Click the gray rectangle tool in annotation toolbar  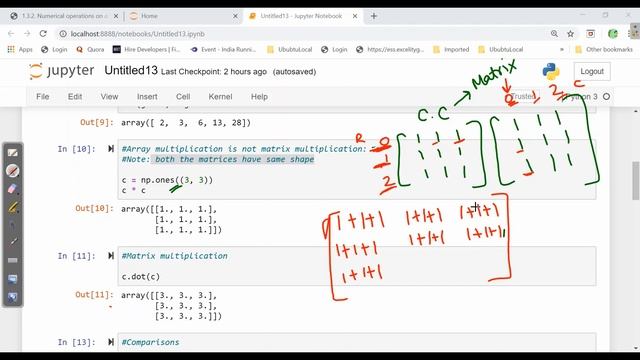pos(13,260)
